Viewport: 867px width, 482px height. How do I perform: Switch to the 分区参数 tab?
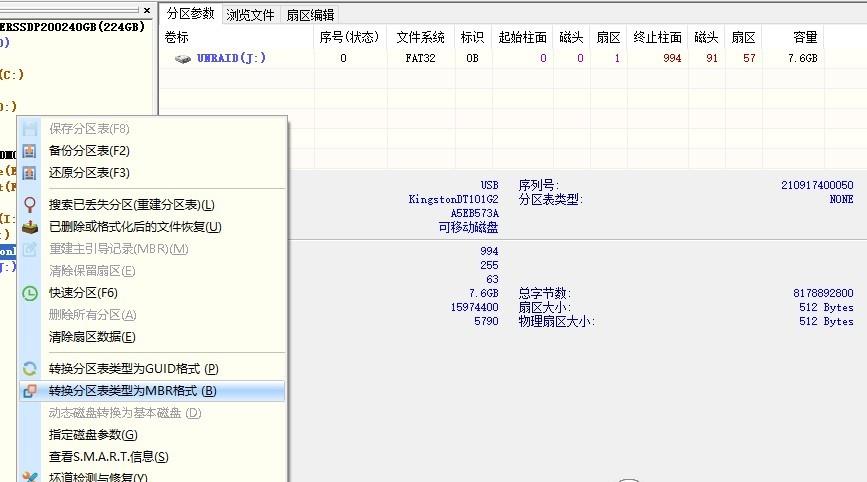point(190,14)
